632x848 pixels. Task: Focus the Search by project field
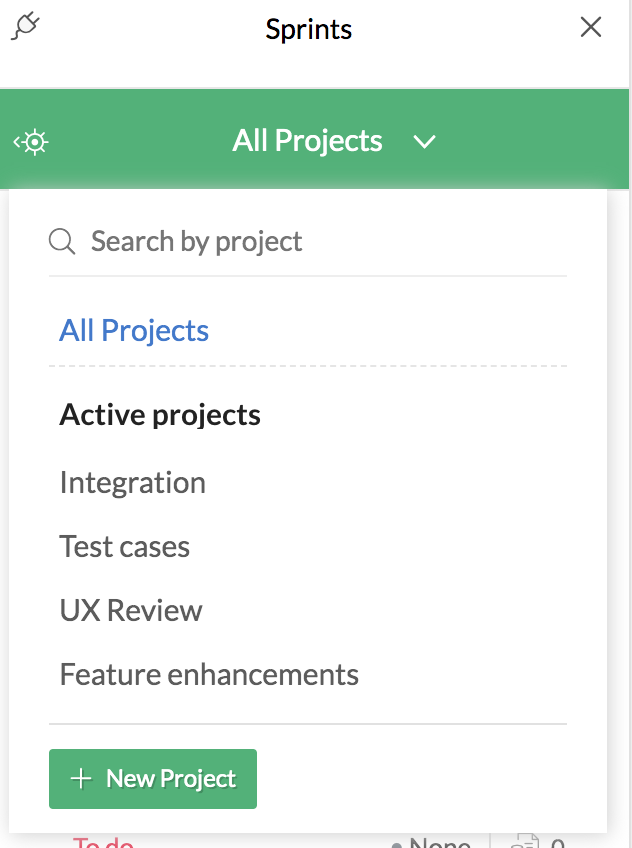coord(300,241)
